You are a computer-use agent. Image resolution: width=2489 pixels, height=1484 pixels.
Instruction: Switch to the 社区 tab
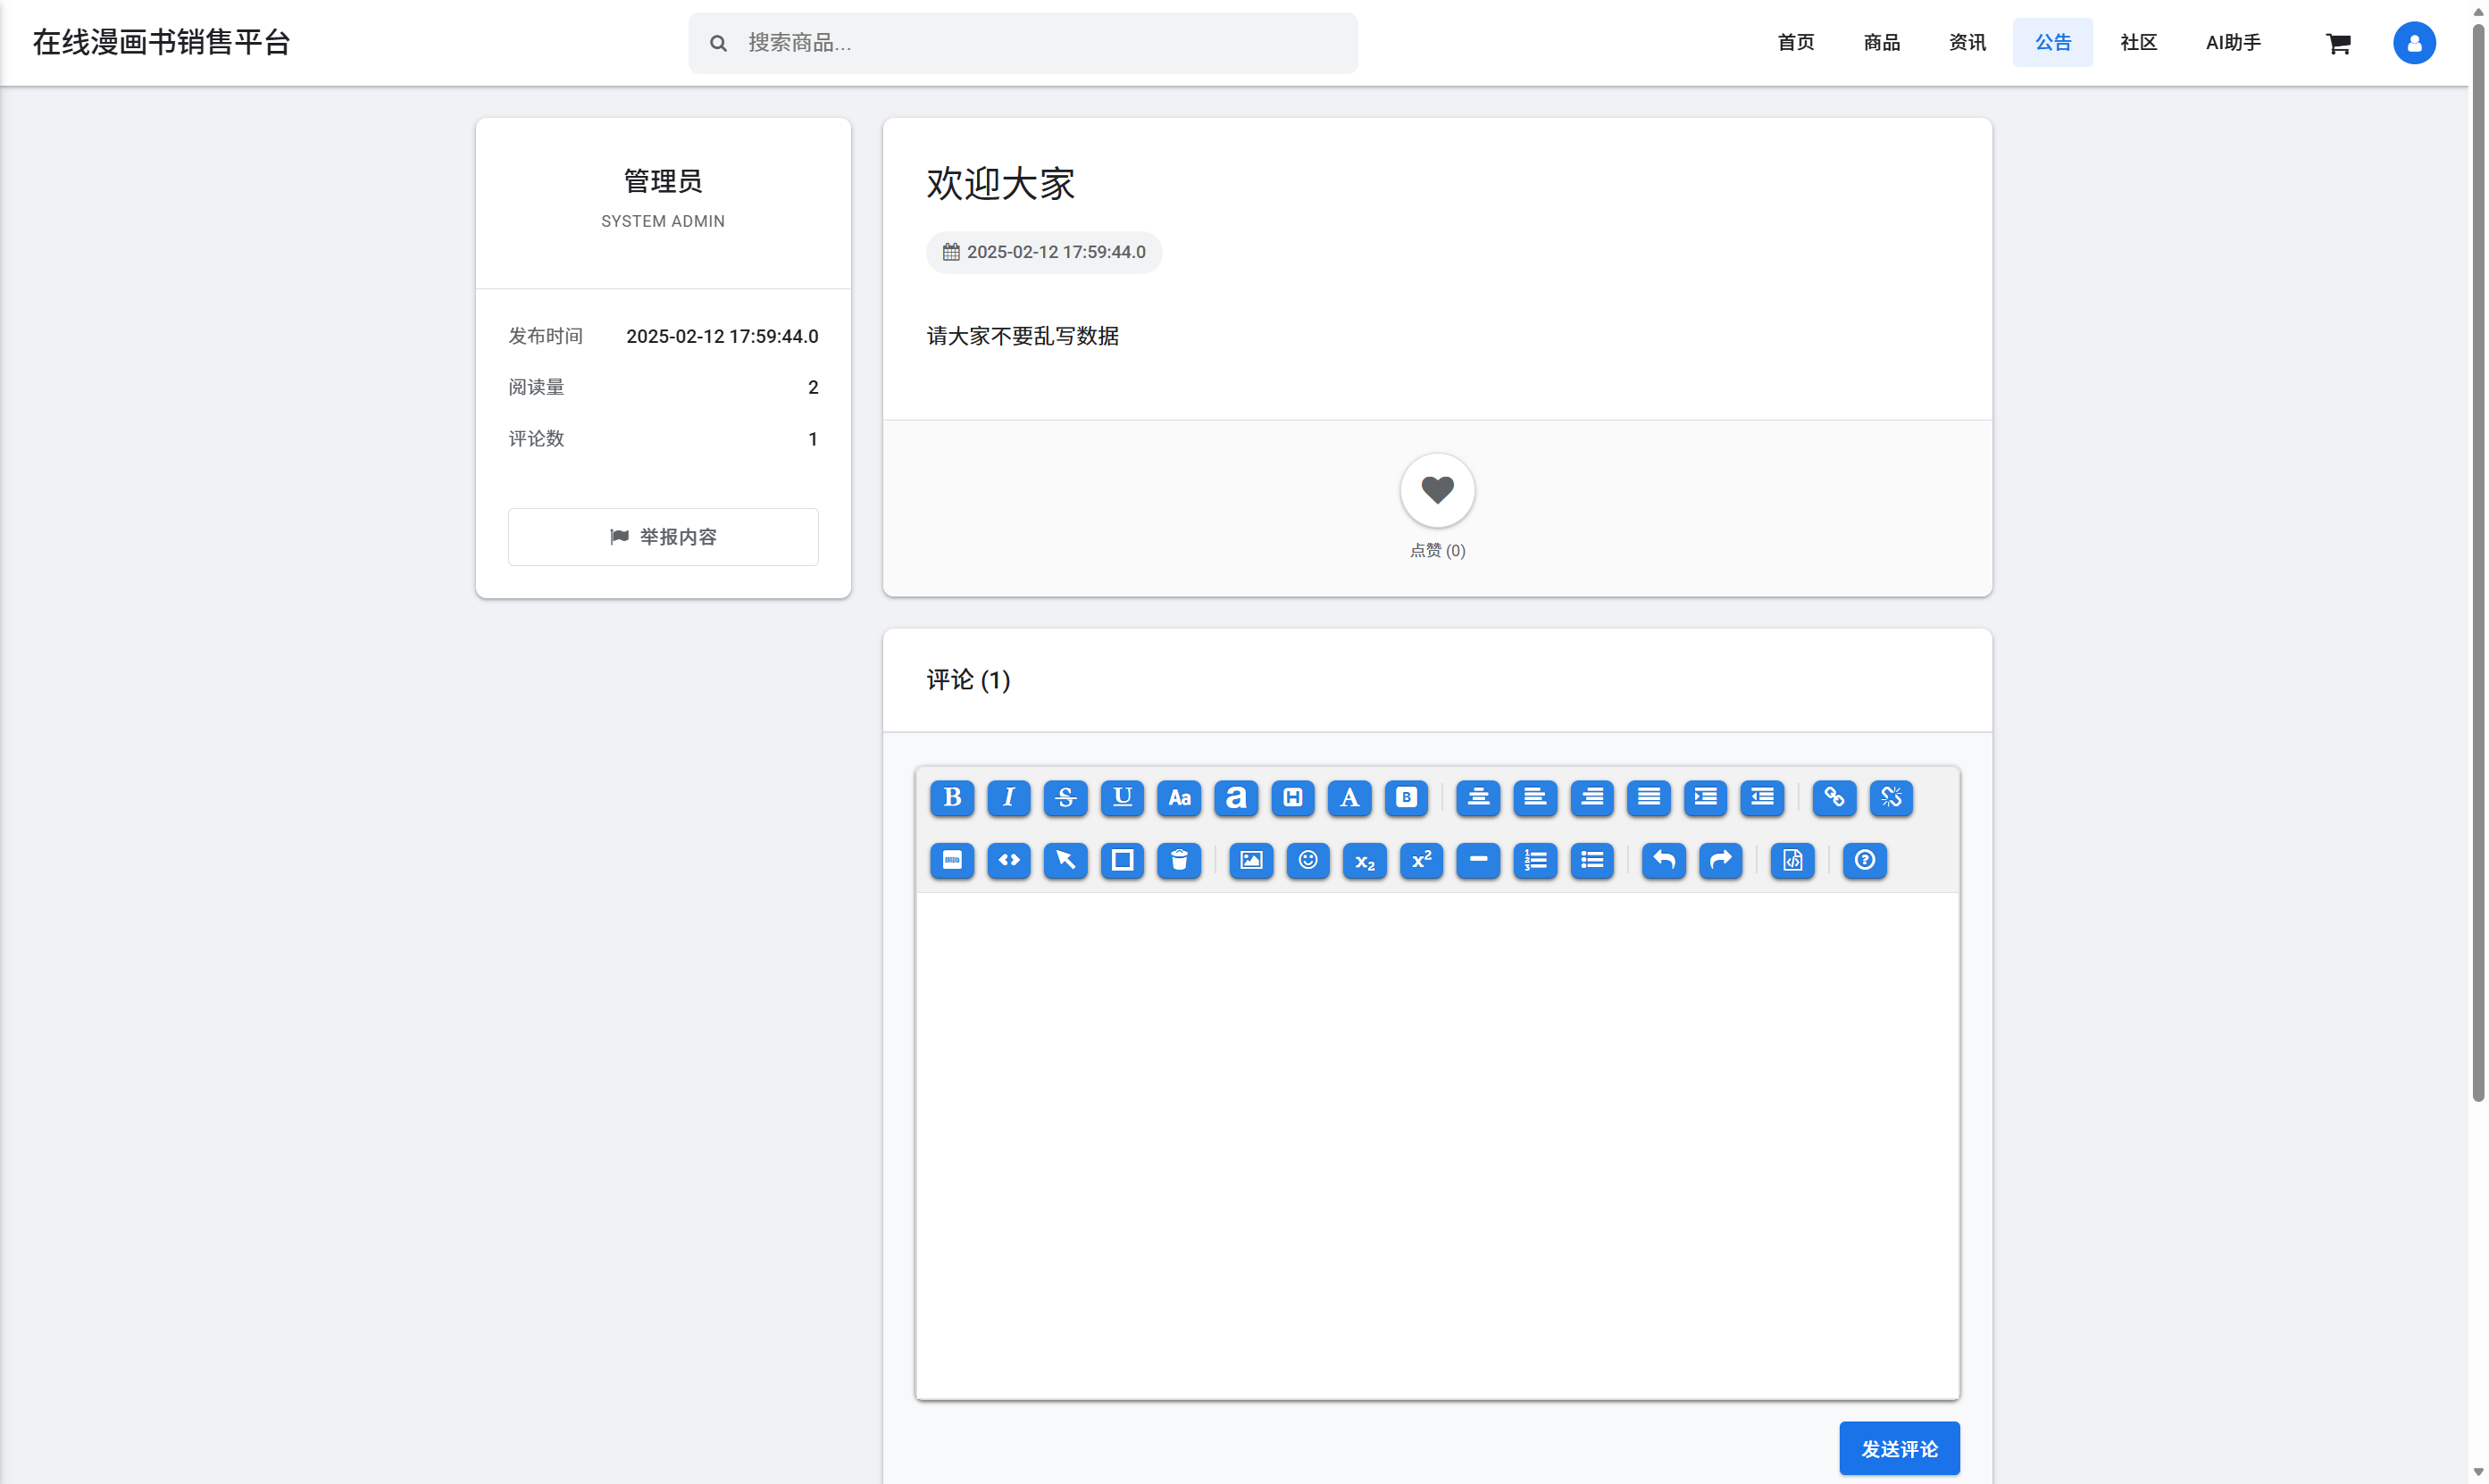(2138, 42)
